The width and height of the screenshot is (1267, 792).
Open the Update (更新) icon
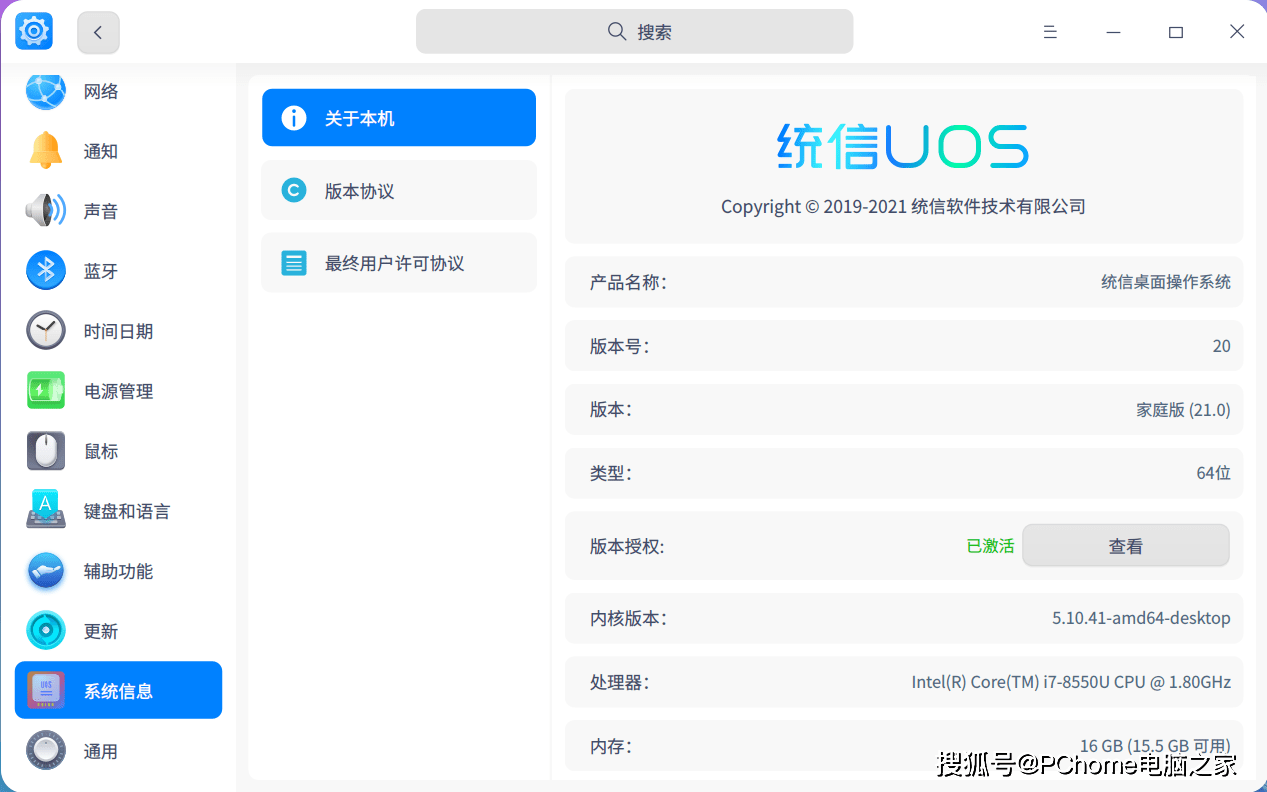[45, 631]
